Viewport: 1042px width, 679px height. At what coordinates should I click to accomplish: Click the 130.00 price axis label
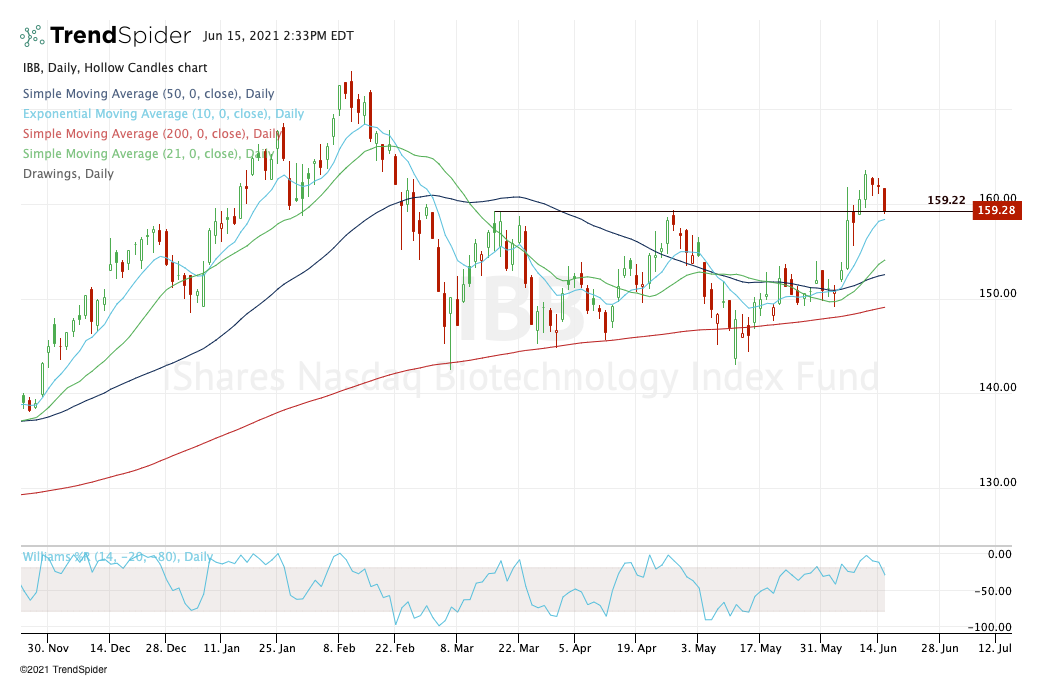[997, 482]
